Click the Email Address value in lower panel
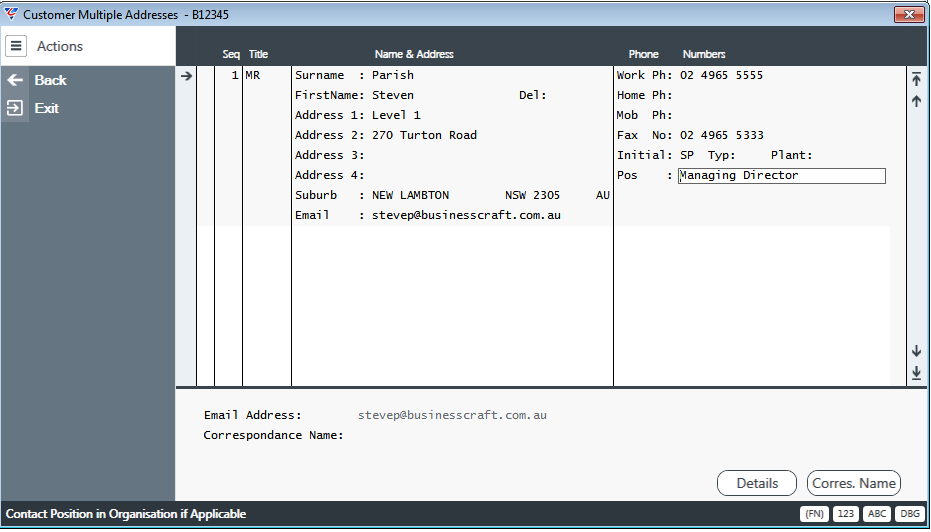 coord(452,415)
